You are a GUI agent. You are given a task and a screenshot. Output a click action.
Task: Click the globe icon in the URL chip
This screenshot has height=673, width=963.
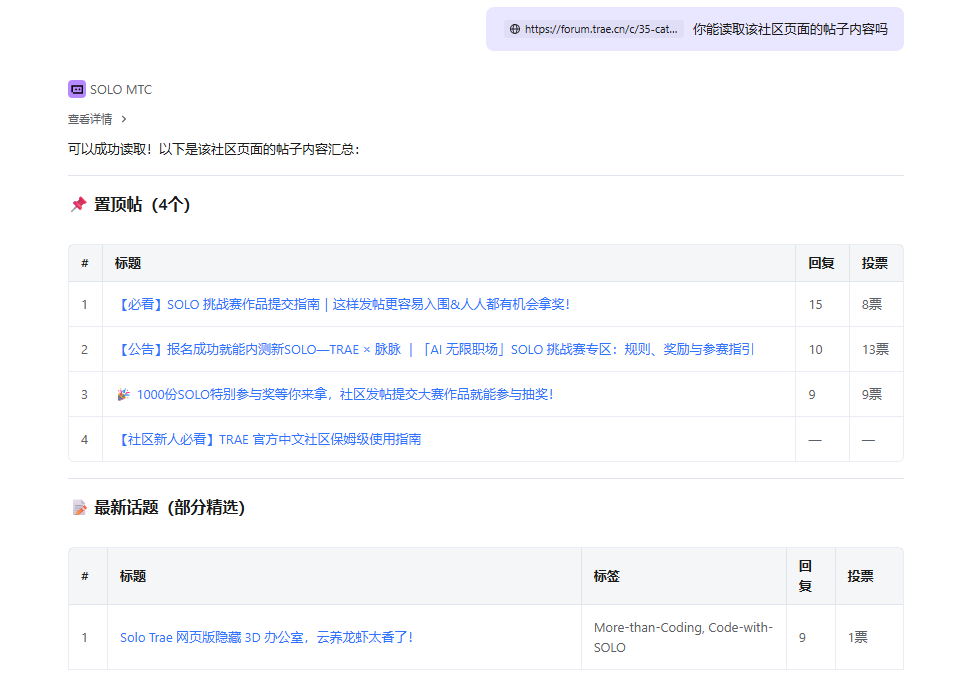tap(515, 30)
